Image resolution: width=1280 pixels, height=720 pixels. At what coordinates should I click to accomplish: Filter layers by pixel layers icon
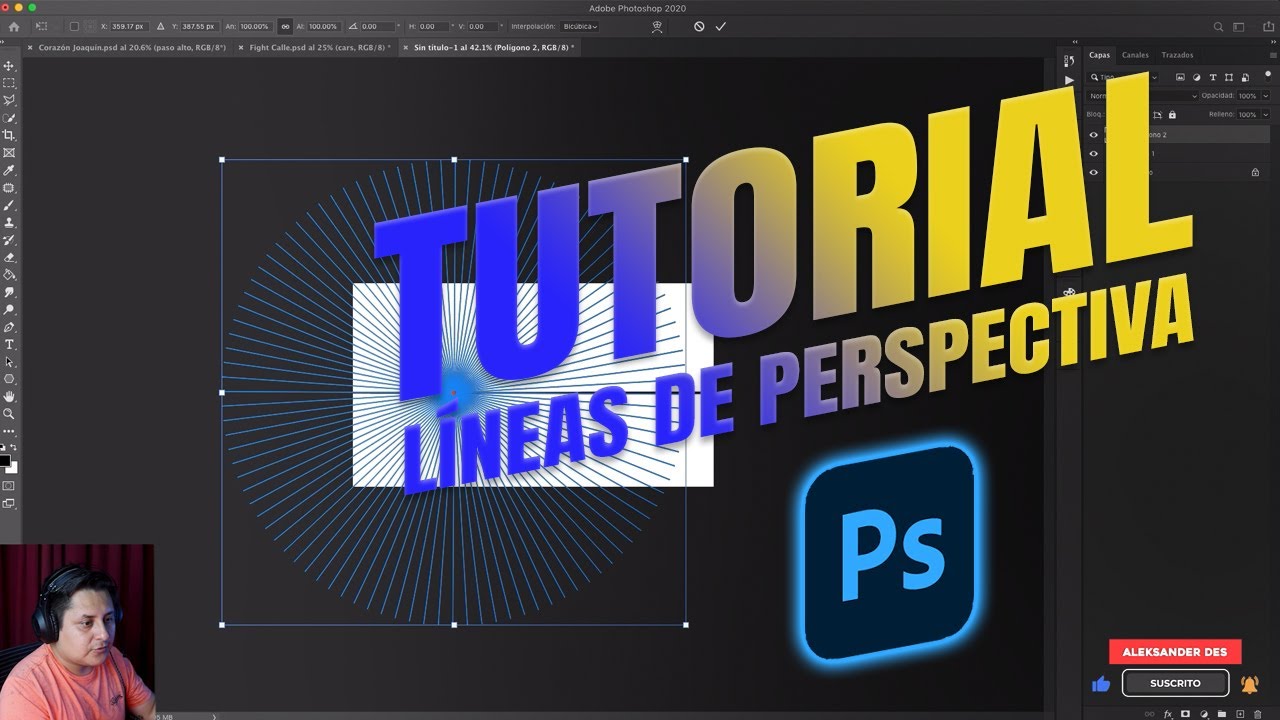[1180, 77]
